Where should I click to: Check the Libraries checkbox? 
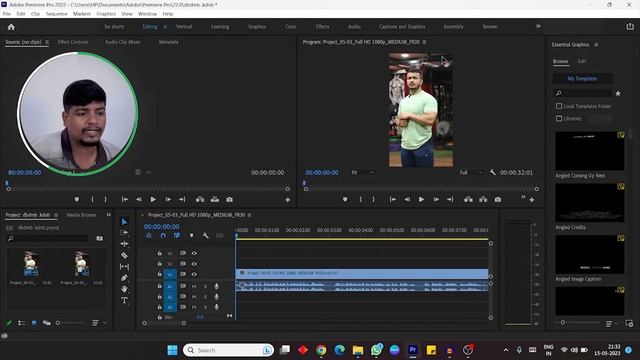[x=559, y=118]
